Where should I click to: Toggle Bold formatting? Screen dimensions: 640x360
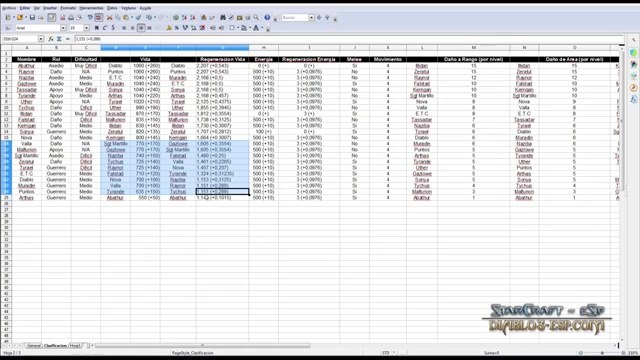(x=97, y=28)
